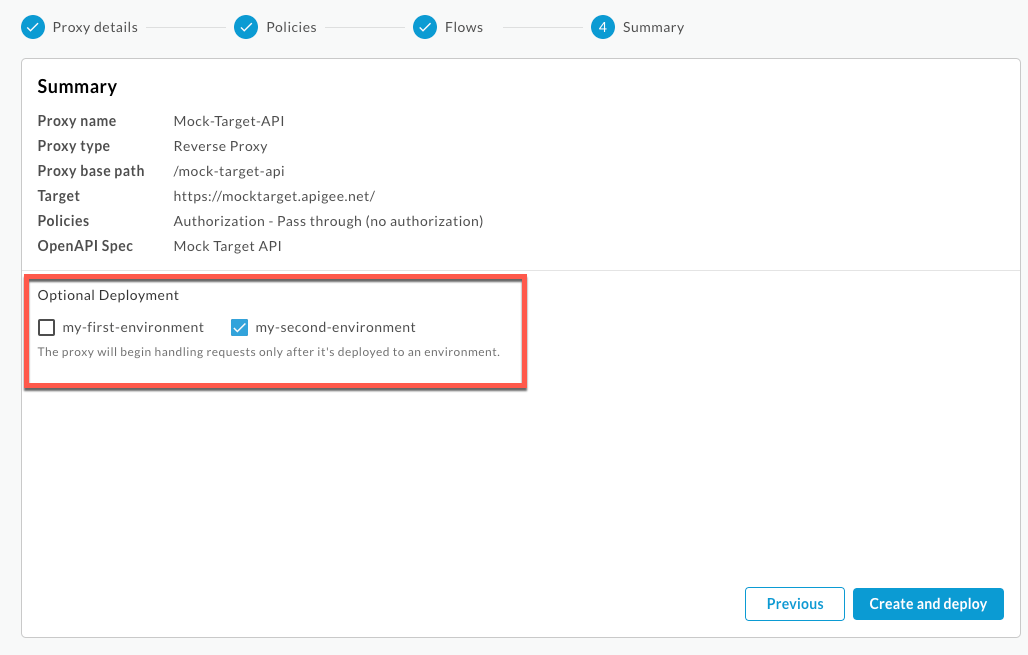This screenshot has height=655, width=1028.
Task: Switch to the Flows step label
Action: (x=464, y=27)
